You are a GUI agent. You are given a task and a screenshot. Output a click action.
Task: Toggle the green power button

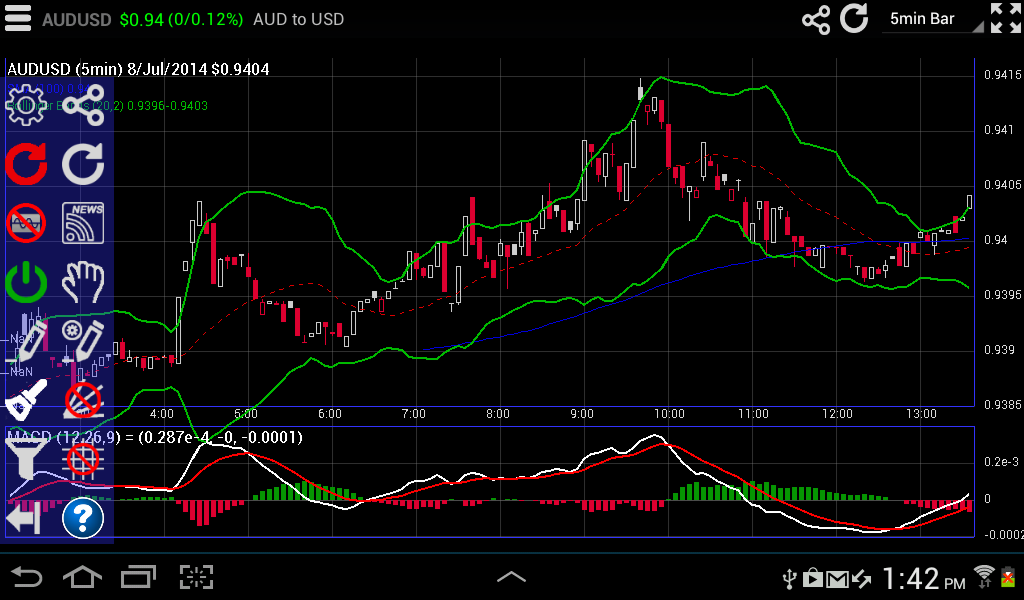tap(25, 283)
